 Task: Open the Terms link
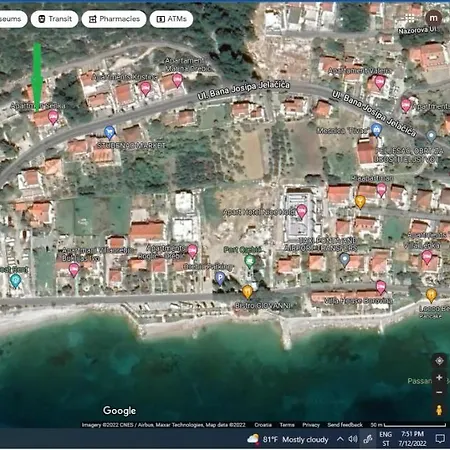[x=287, y=425]
